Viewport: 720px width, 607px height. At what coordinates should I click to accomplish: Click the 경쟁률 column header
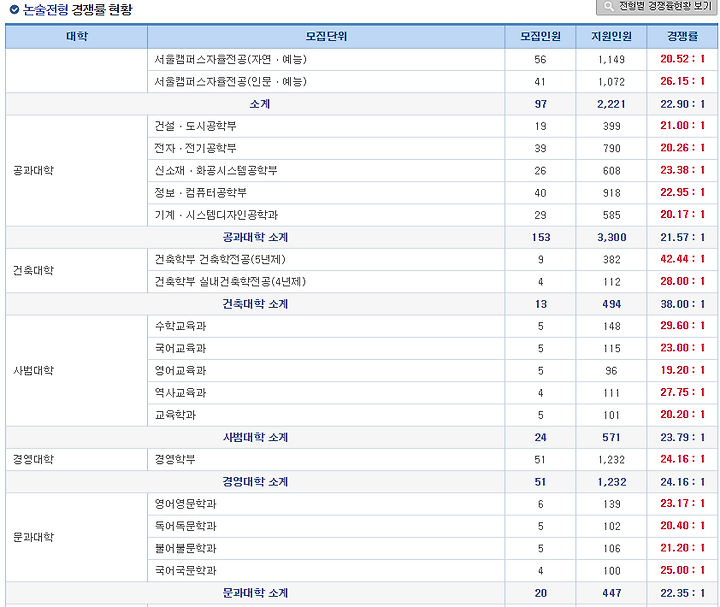coord(682,36)
